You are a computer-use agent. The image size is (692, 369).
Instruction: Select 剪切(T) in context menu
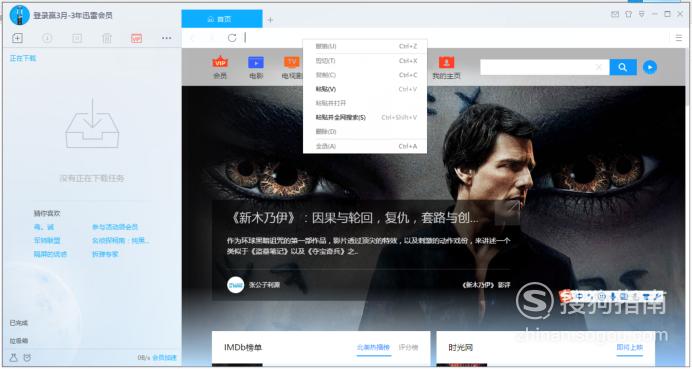point(365,61)
